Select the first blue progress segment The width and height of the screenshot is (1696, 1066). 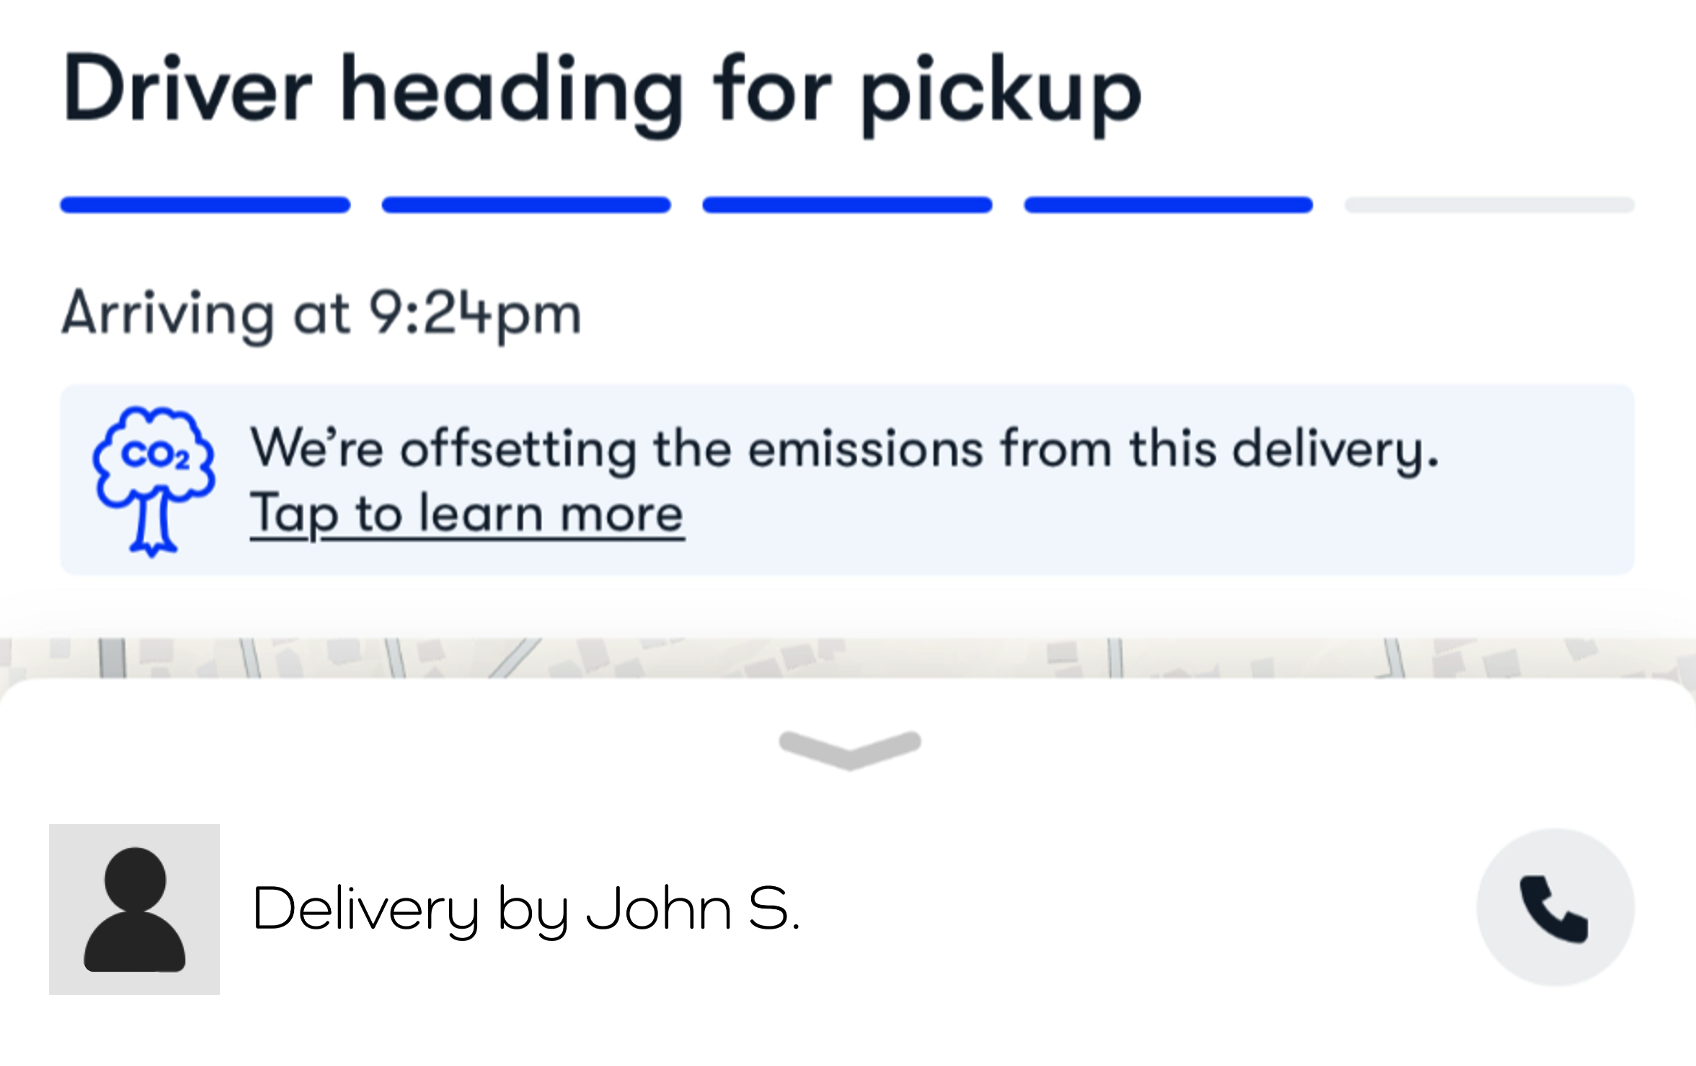[x=205, y=205]
